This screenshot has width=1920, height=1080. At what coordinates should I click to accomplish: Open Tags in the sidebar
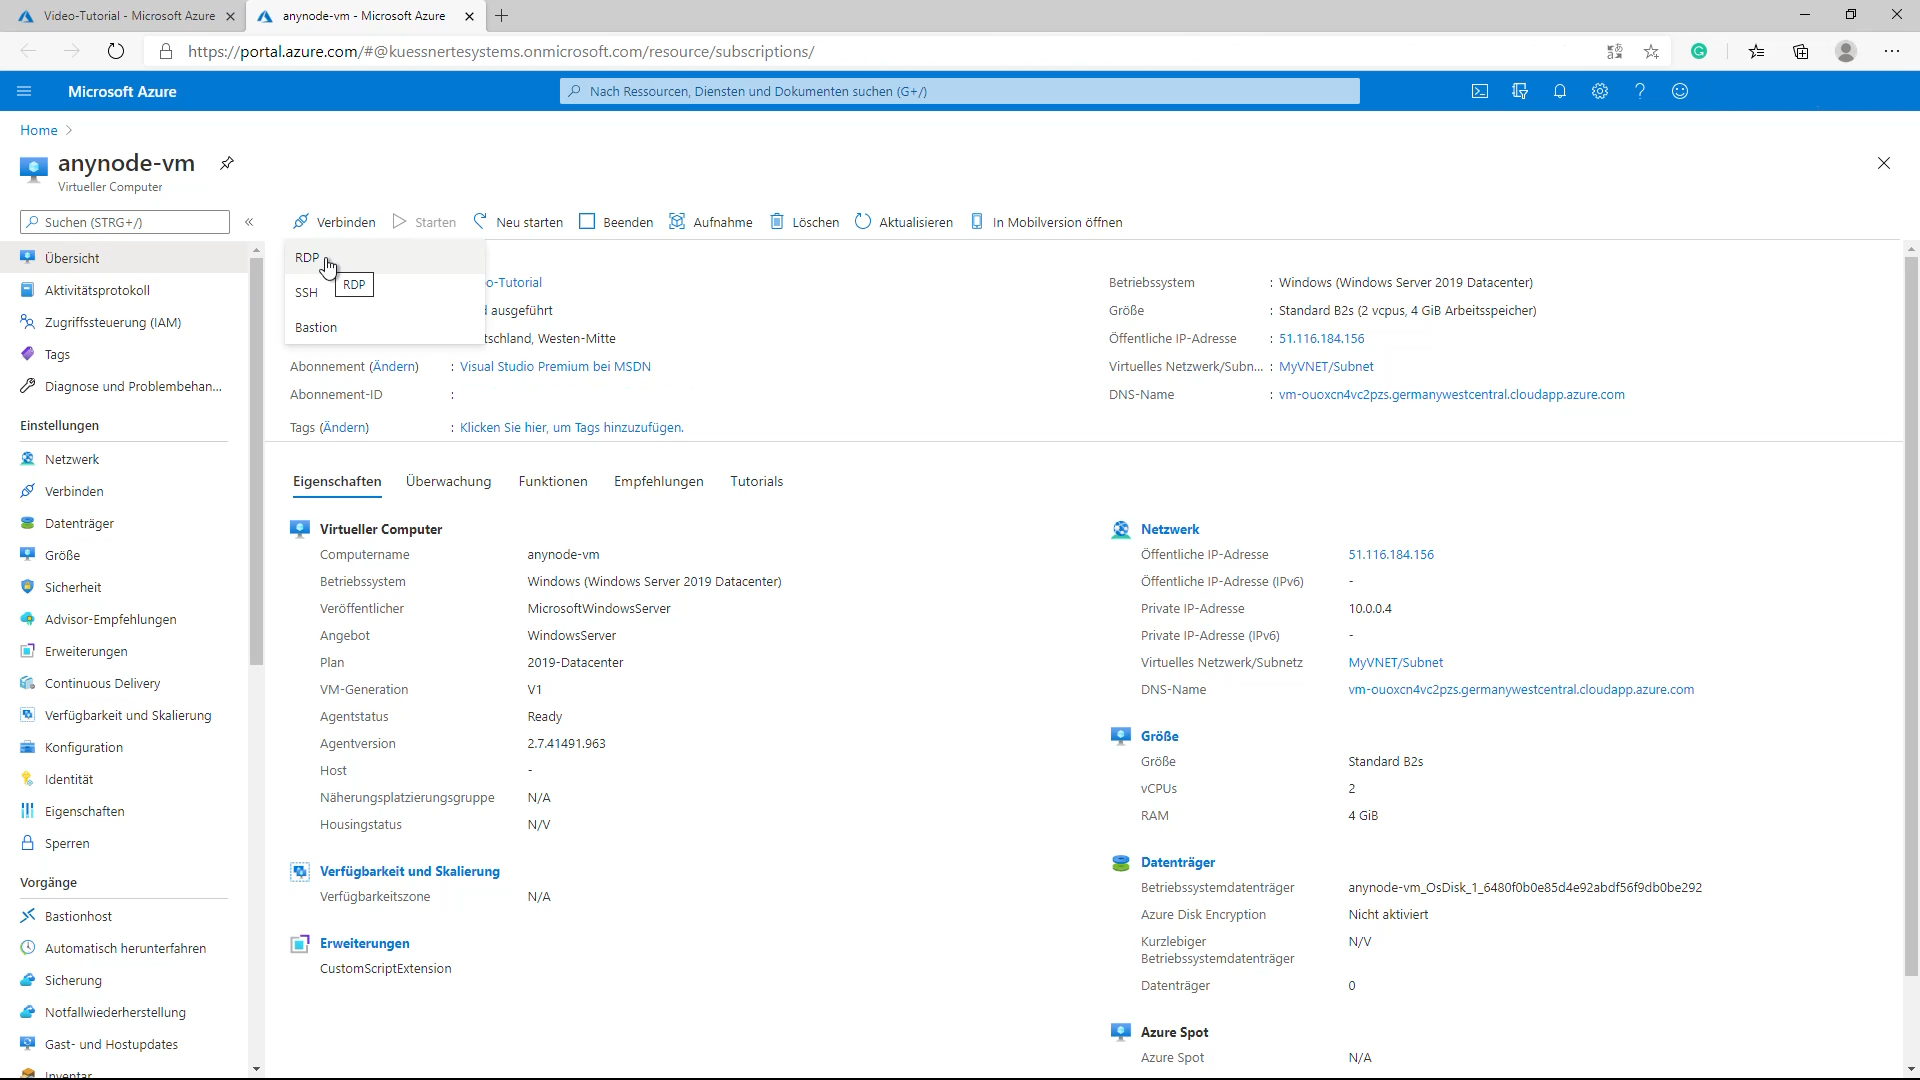(124, 354)
